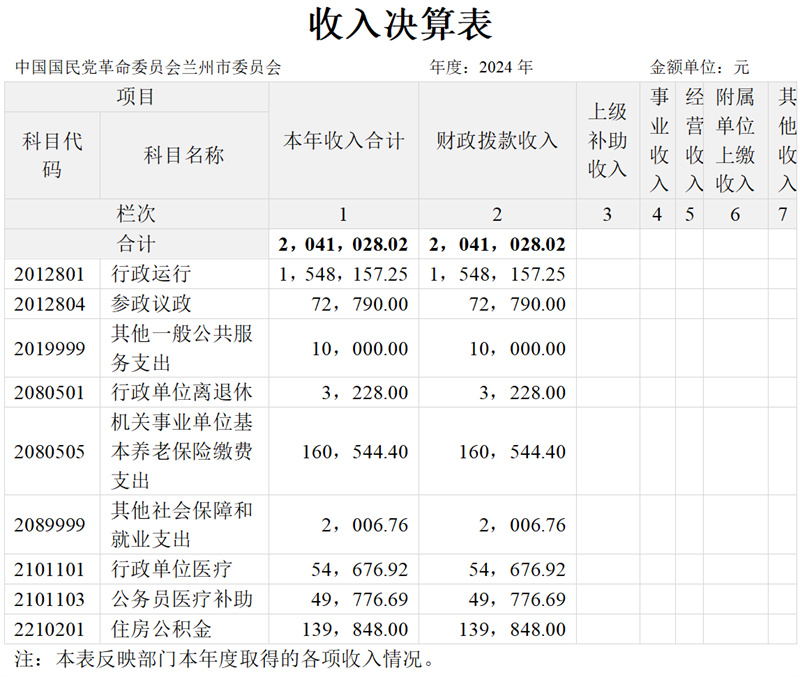800x677 pixels.
Task: Click 10,000.00 in 财政拨款收入 column
Action: (x=517, y=349)
